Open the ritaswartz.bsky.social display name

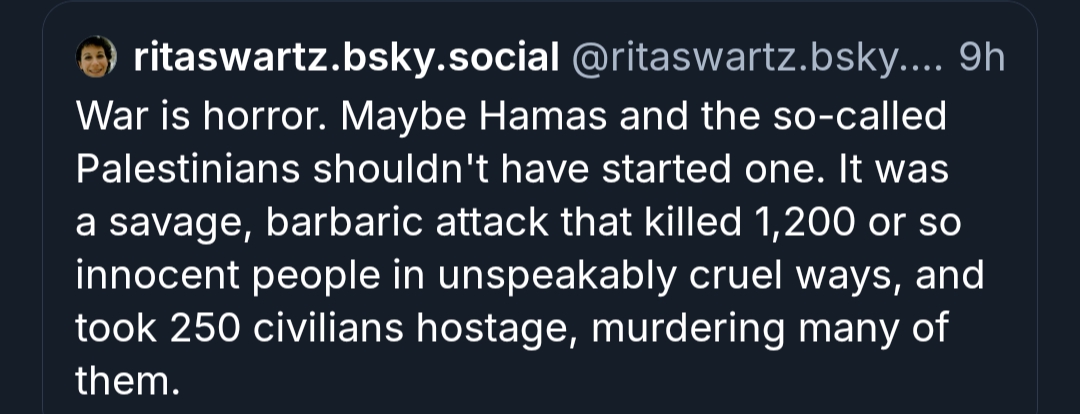coord(345,59)
